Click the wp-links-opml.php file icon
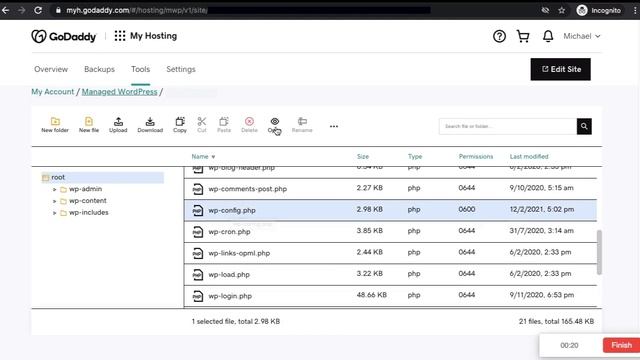The width and height of the screenshot is (640, 360). point(198,253)
